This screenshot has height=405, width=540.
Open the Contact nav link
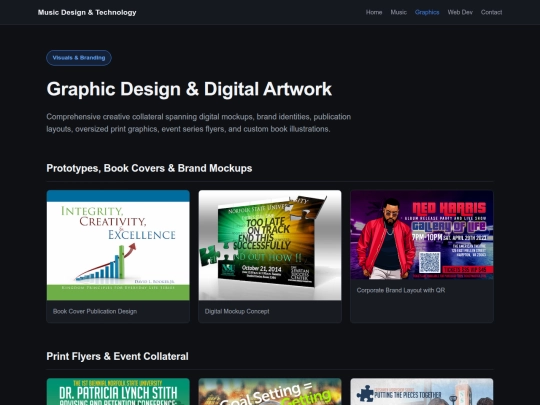click(491, 12)
